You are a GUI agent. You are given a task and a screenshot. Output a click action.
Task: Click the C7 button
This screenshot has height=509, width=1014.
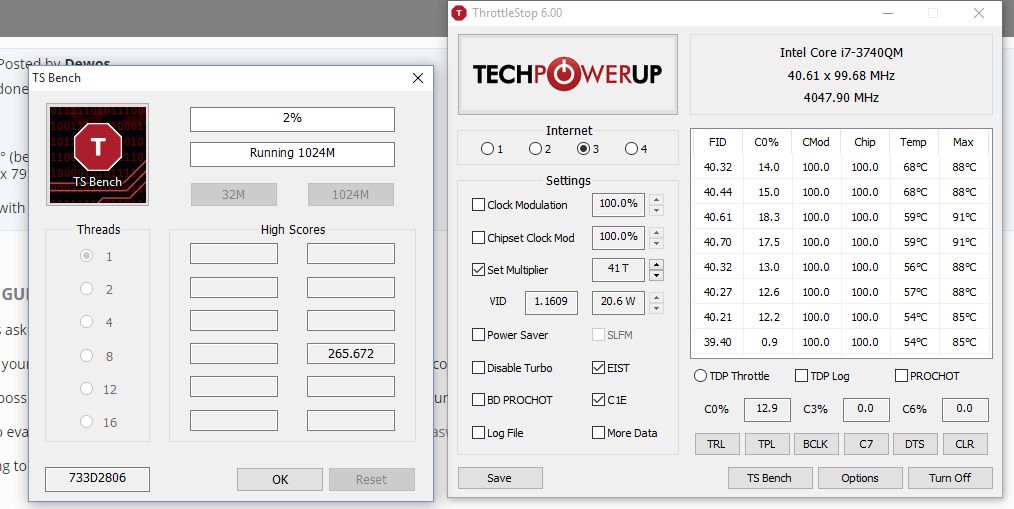(x=866, y=444)
